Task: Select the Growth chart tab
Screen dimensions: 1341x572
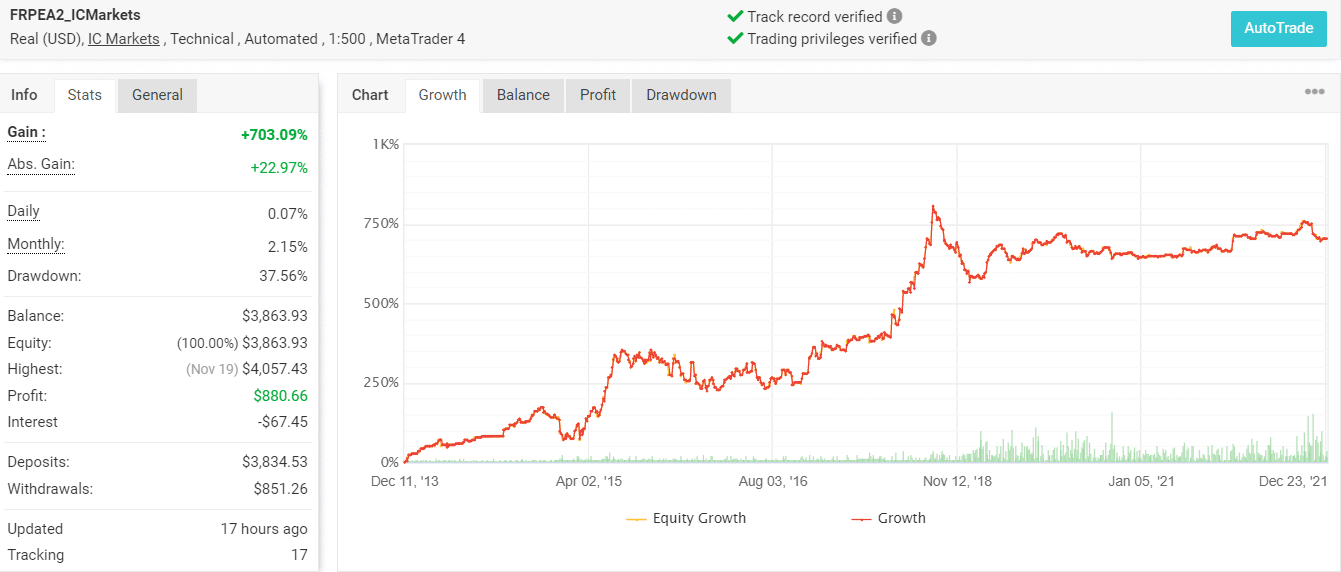Action: tap(442, 95)
